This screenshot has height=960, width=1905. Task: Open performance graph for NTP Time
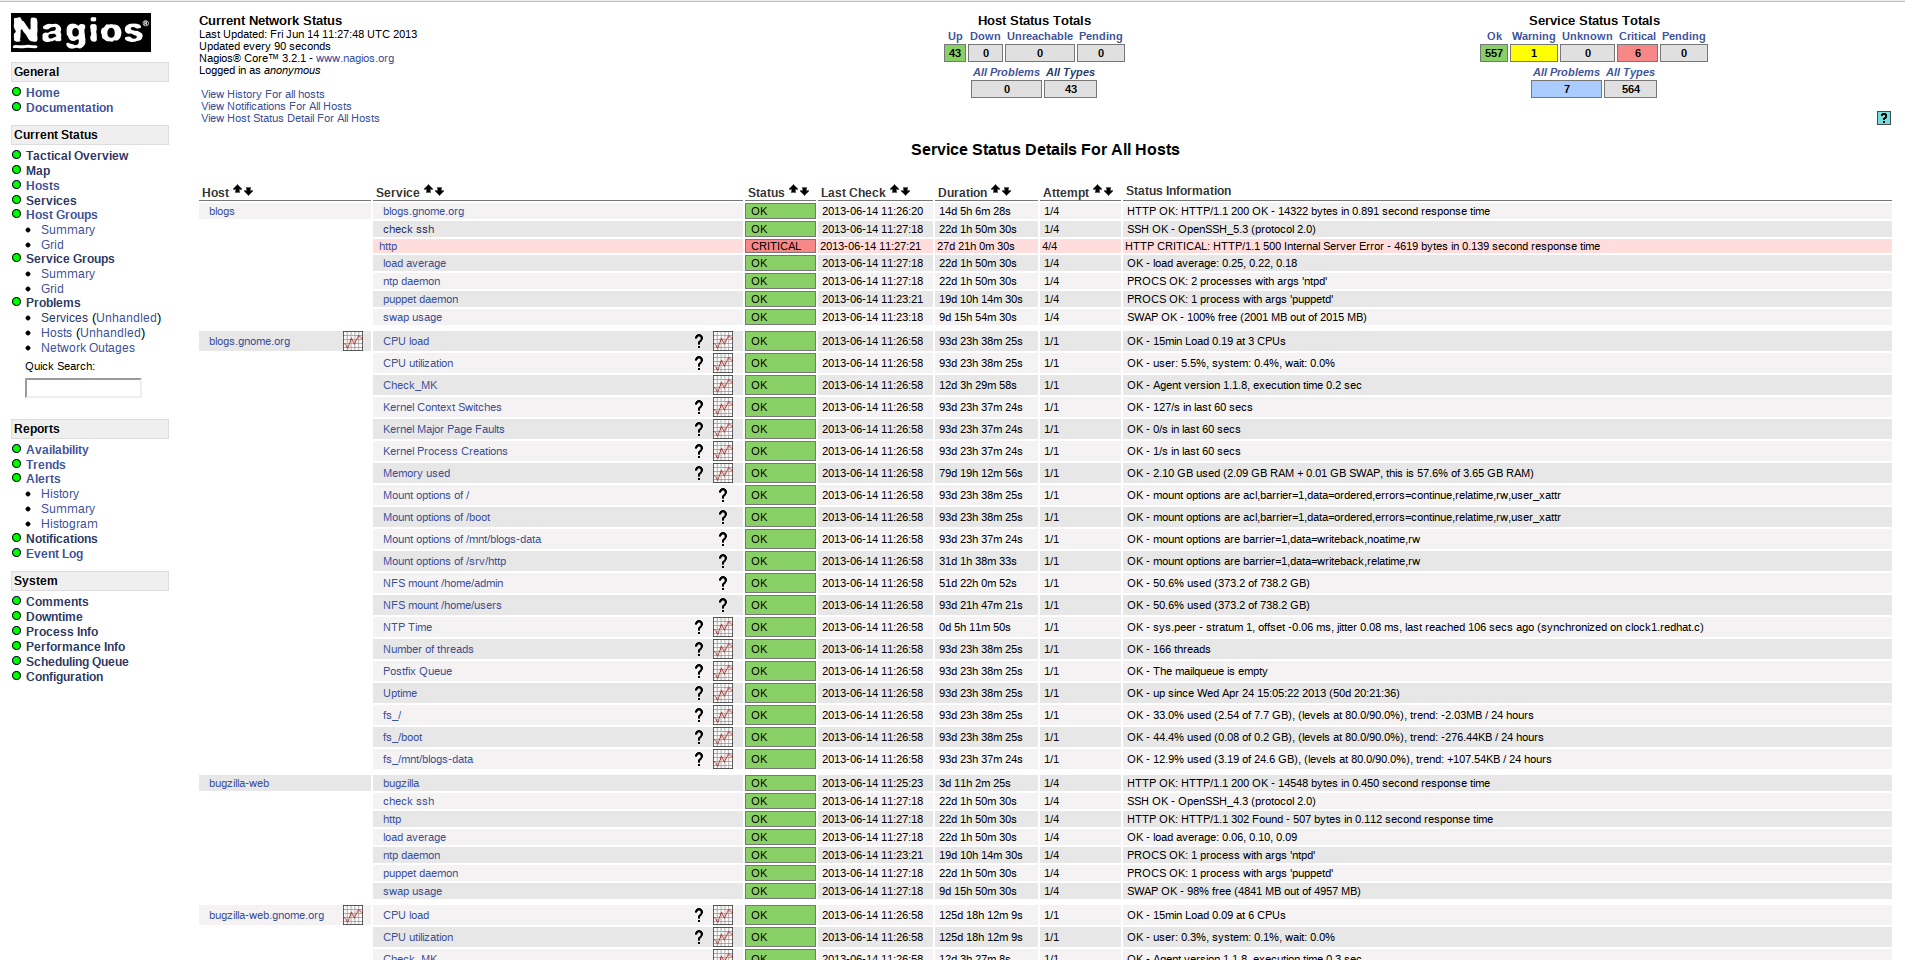coord(723,627)
